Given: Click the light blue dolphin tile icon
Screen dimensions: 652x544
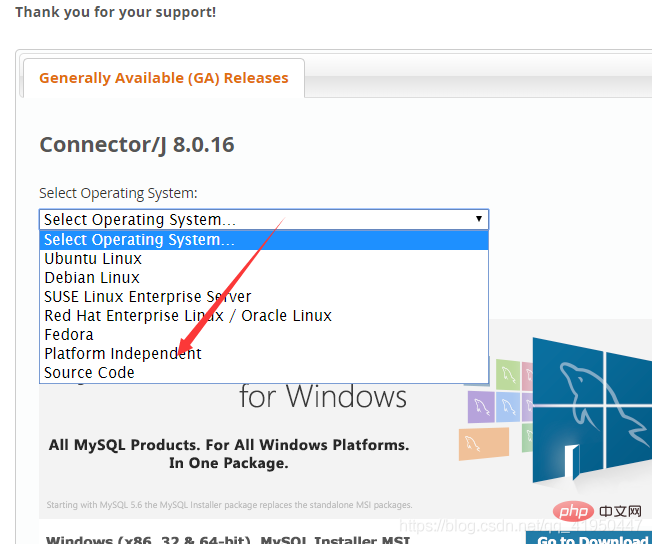Looking at the screenshot, I should pyautogui.click(x=508, y=406).
